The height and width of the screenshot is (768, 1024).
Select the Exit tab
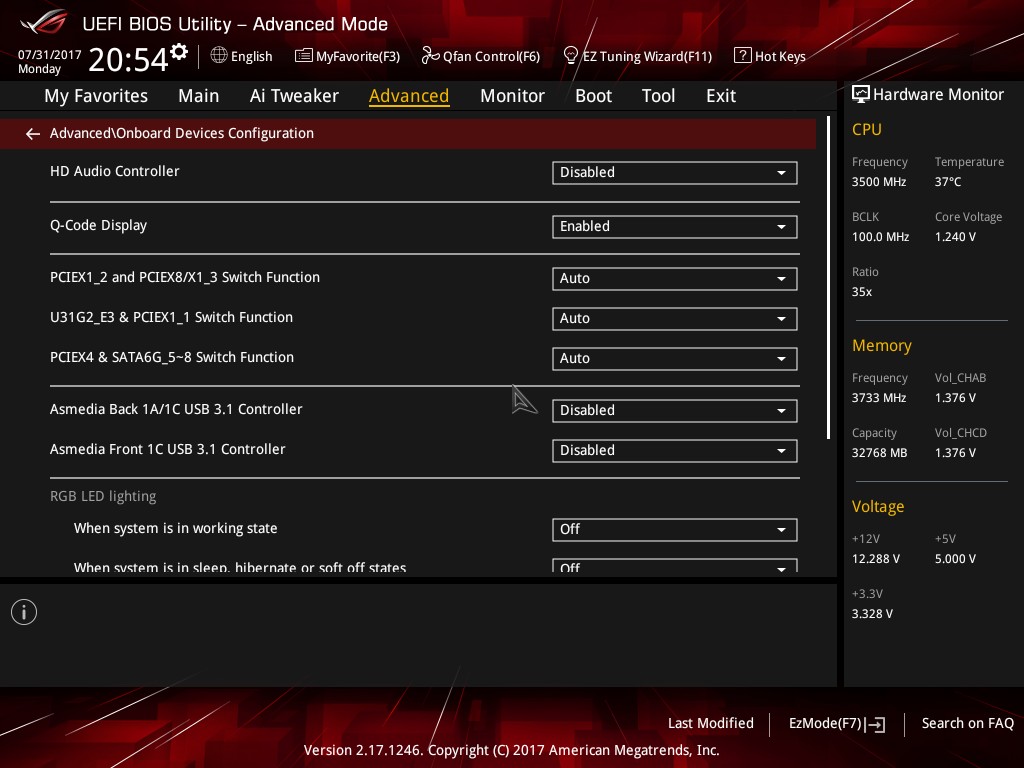(721, 96)
